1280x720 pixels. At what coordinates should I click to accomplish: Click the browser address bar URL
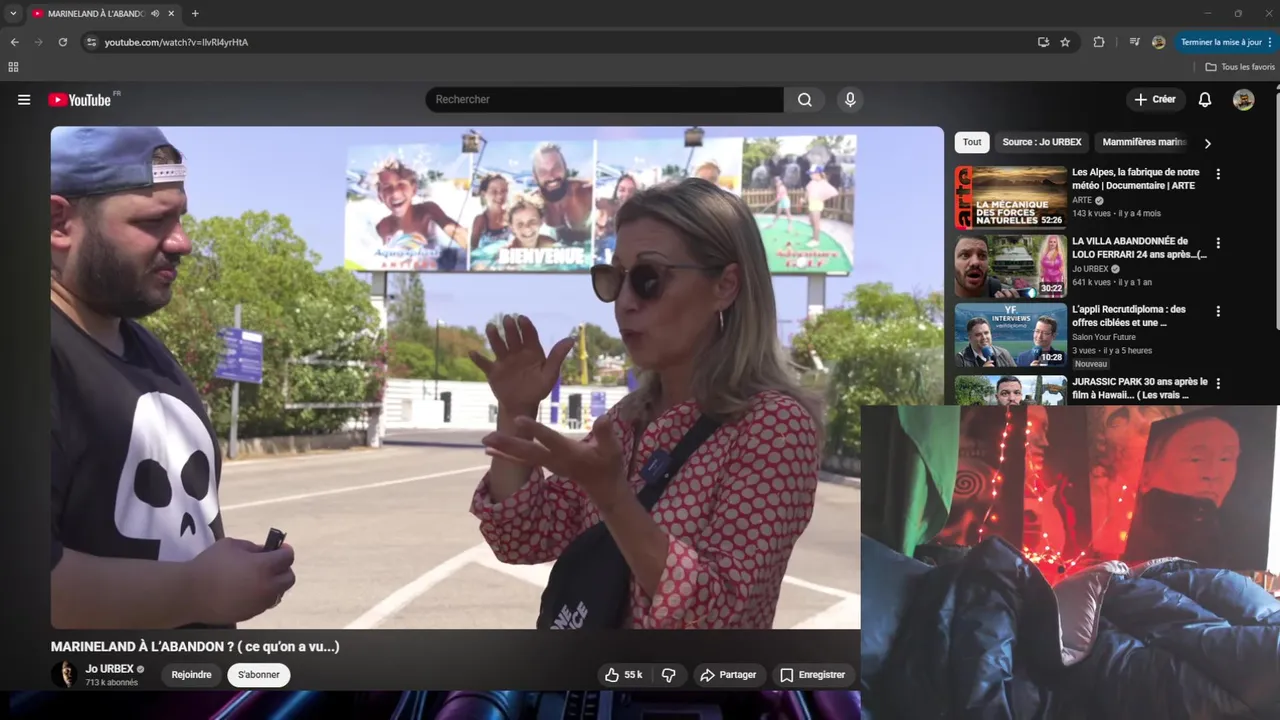tap(176, 42)
